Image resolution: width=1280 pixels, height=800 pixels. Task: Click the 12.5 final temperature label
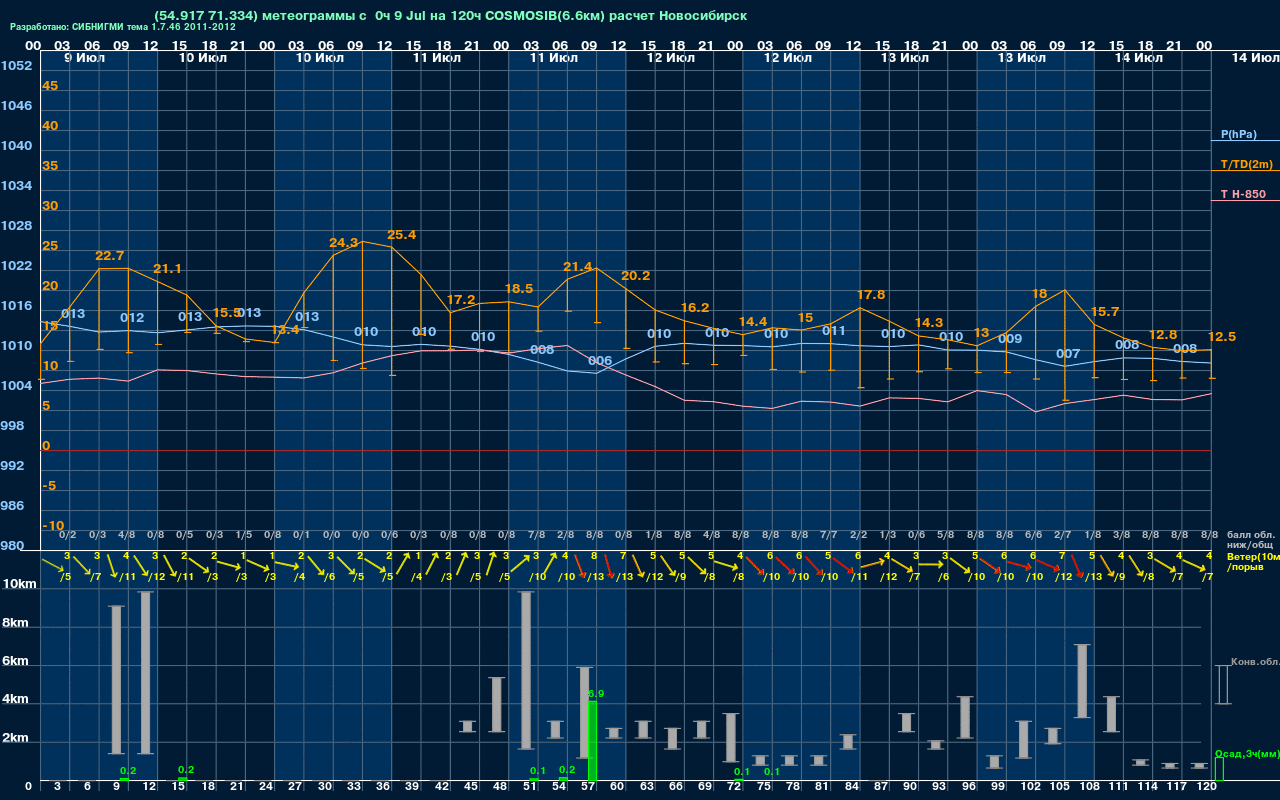coord(1222,337)
